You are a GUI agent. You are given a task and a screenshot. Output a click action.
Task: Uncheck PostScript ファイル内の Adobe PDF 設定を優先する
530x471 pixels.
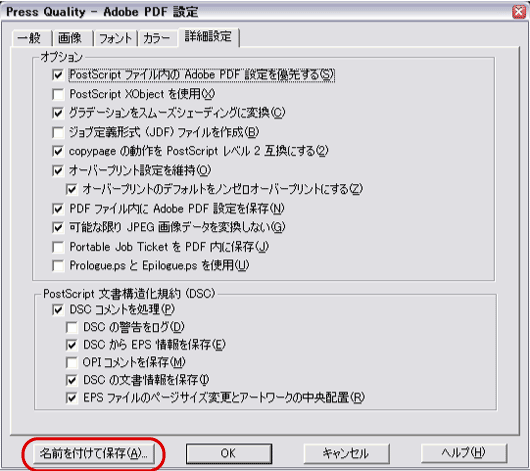(58, 75)
